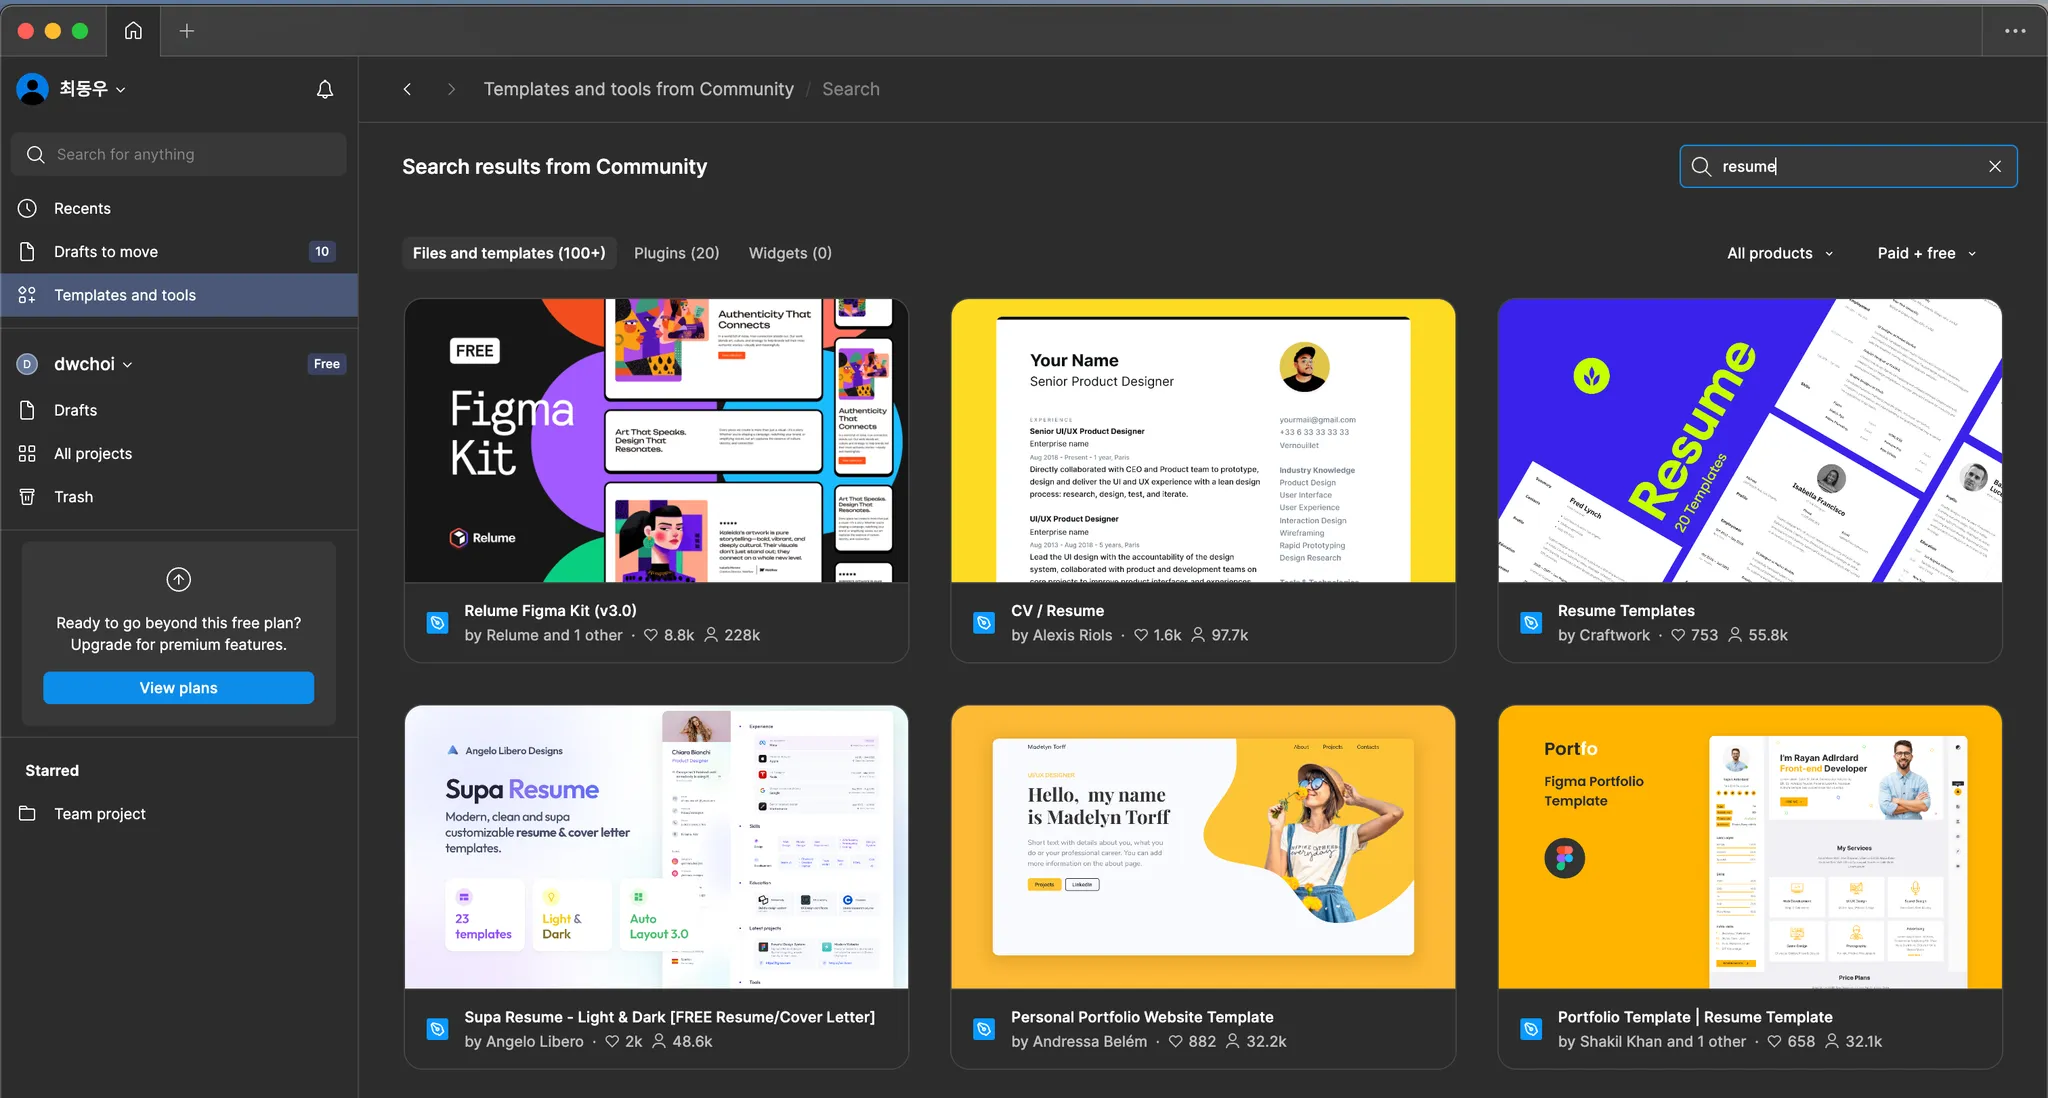The height and width of the screenshot is (1098, 2048).
Task: Open a new tab with the plus icon
Action: pos(186,31)
